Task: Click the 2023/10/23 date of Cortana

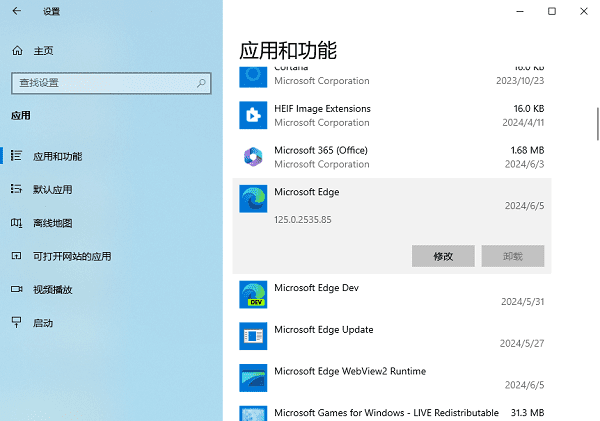Action: pos(520,81)
